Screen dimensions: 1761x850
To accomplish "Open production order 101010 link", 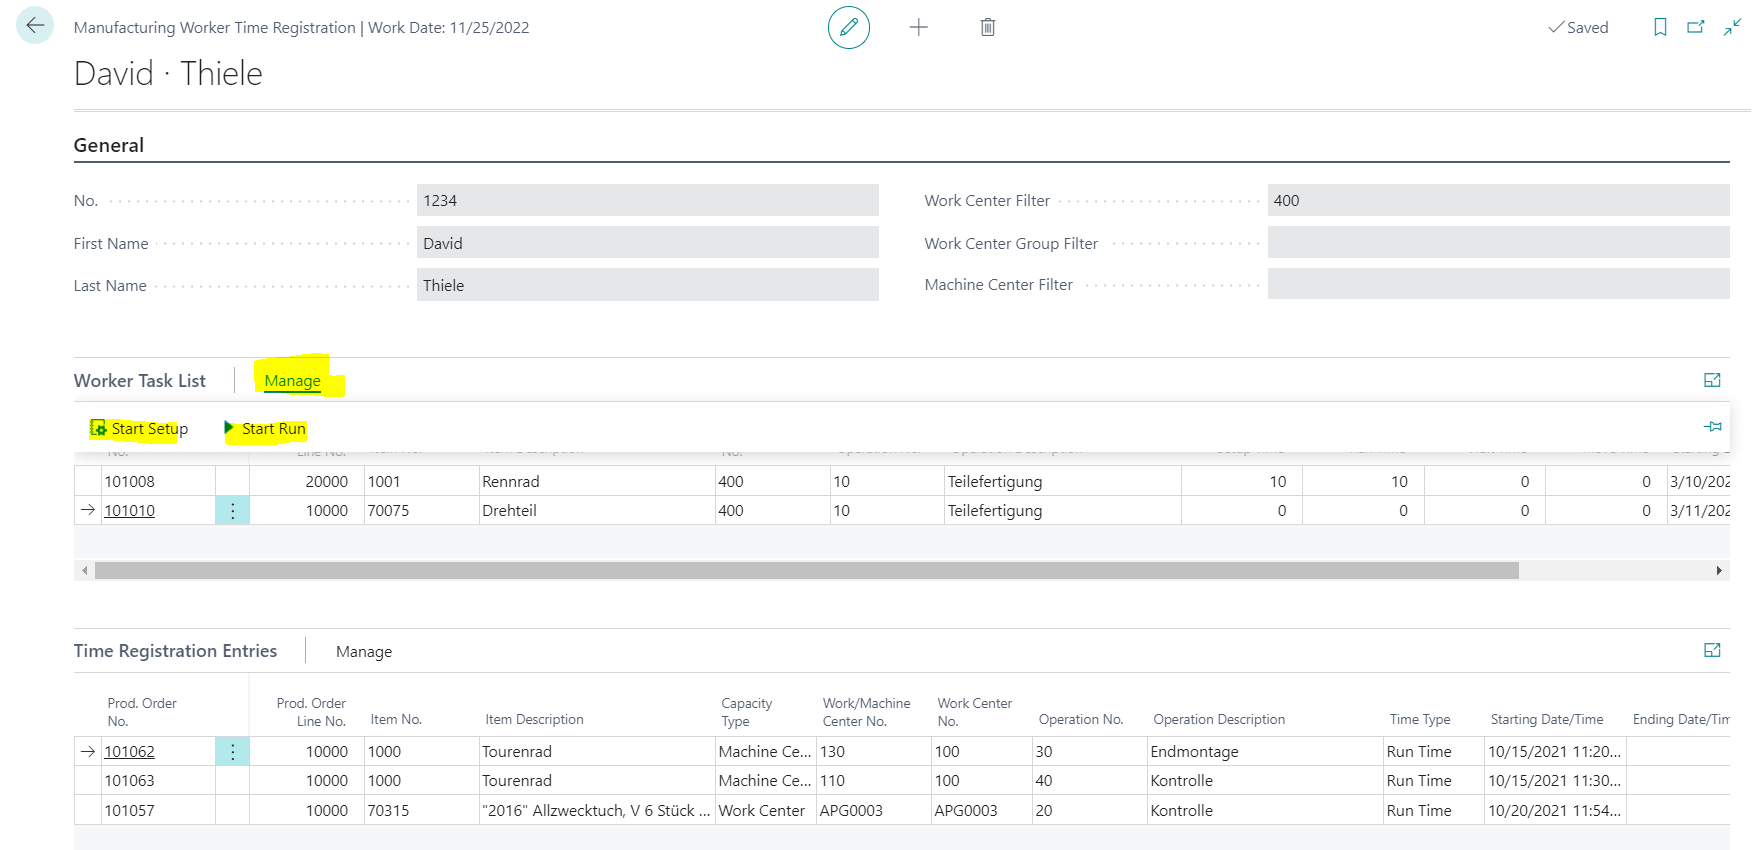I will (x=130, y=510).
